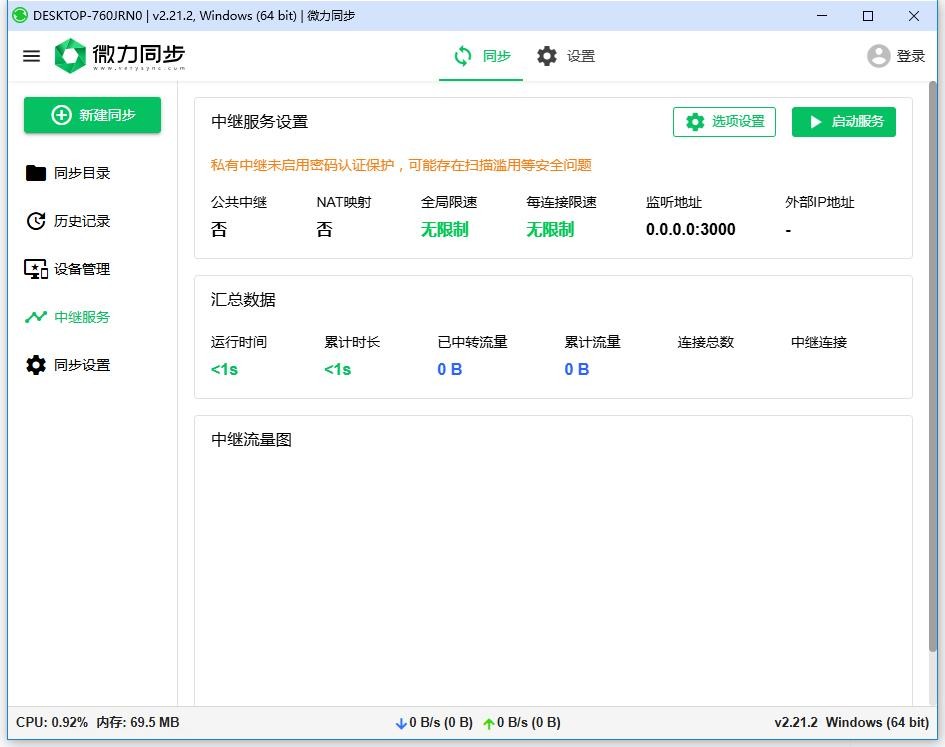Image resolution: width=945 pixels, height=747 pixels.
Task: Click the 内存: 69.5 MB status text
Action: (138, 722)
